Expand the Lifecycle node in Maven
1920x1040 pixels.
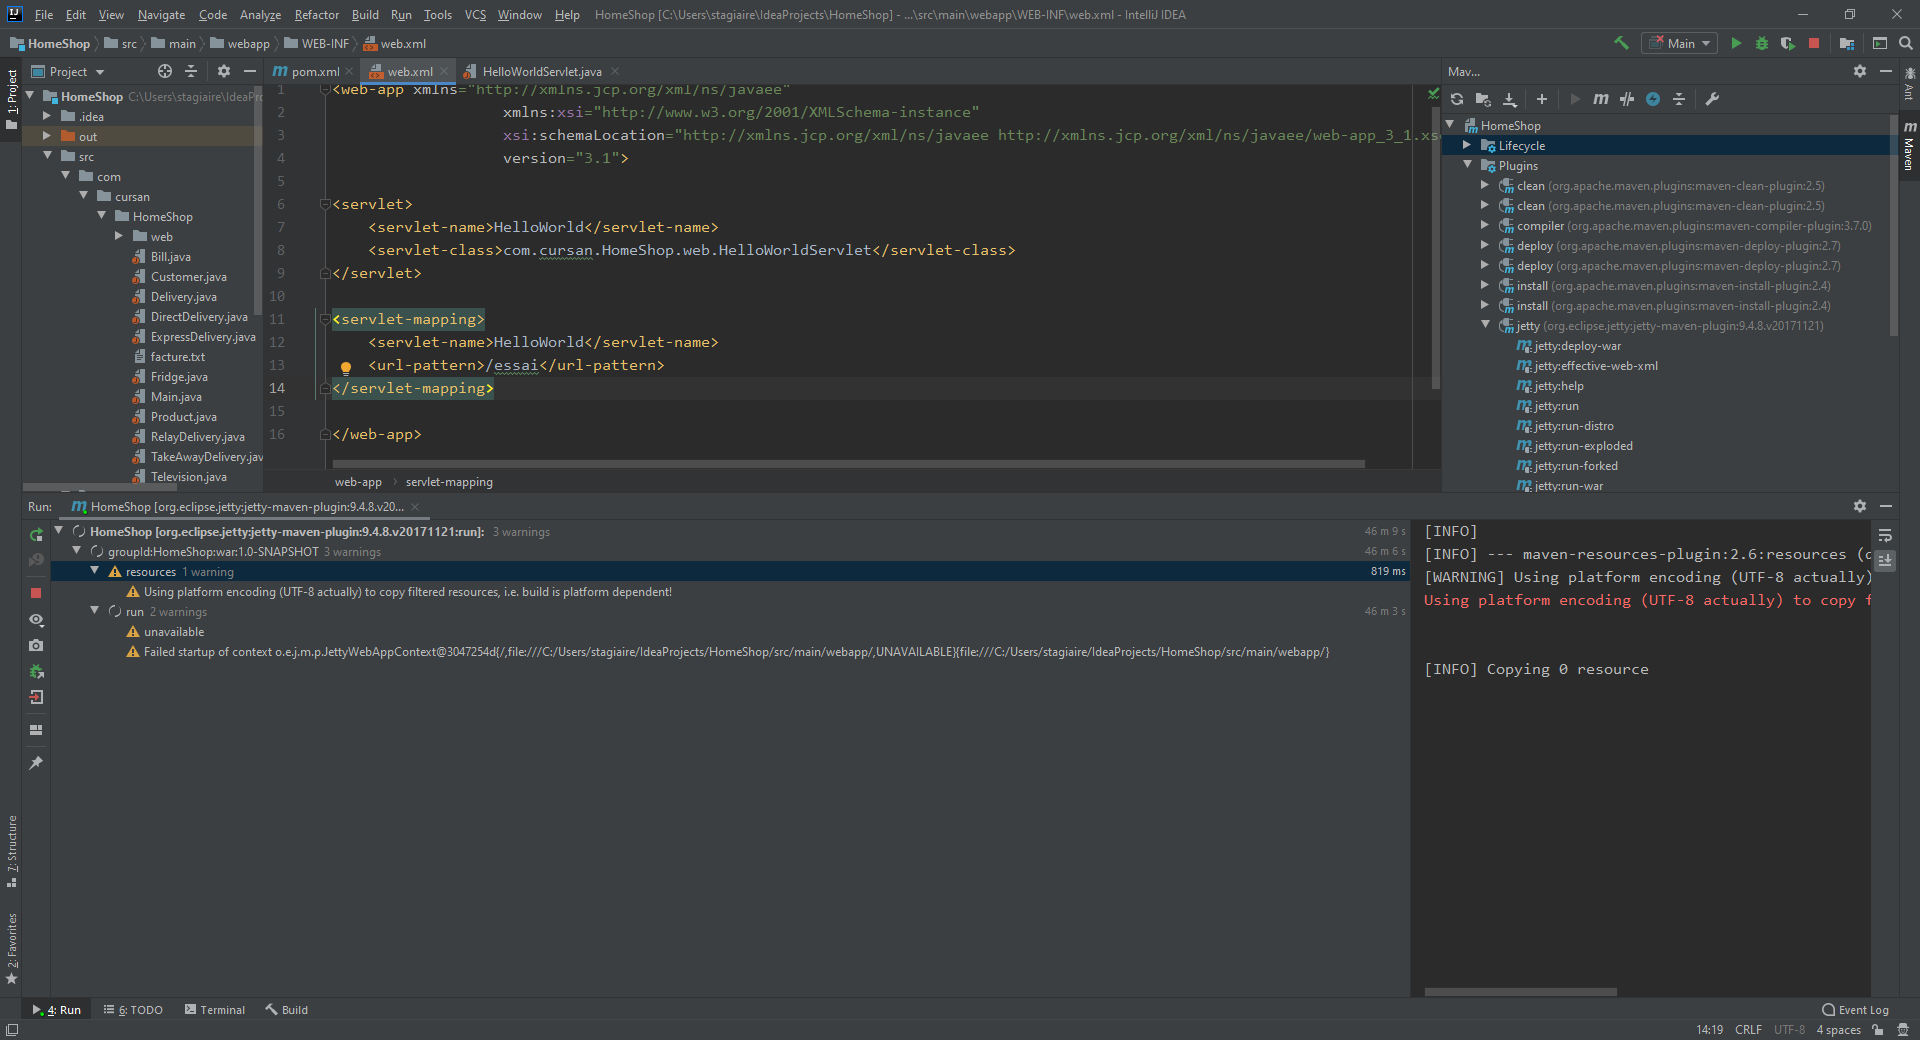coord(1467,146)
